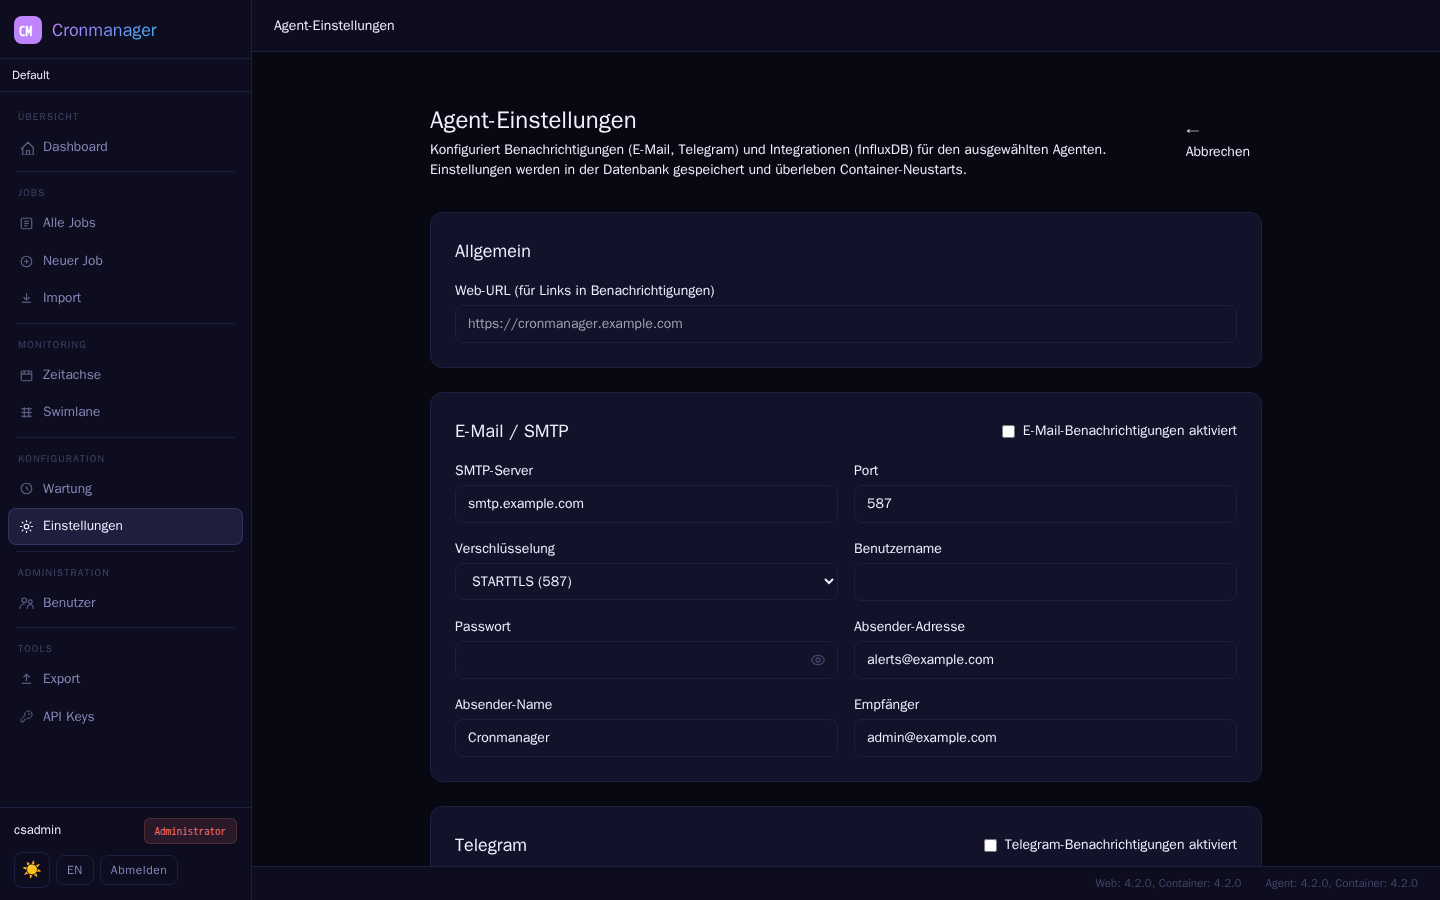Enable Telegram-Benachrichtigungen aktiviert checkbox
Image resolution: width=1440 pixels, height=900 pixels.
pyautogui.click(x=990, y=846)
